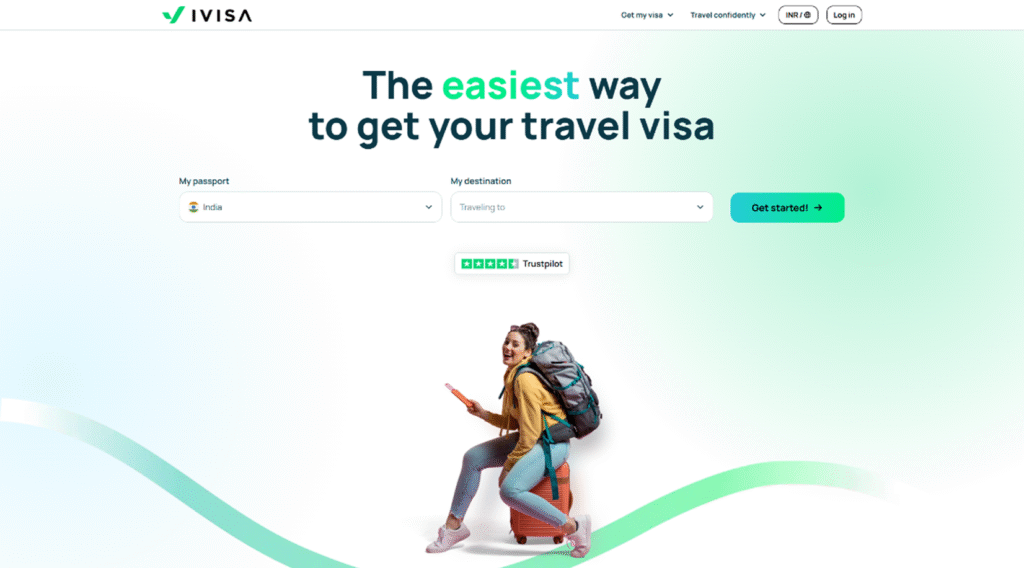Viewport: 1024px width, 568px height.
Task: Open the Traveling to destination dropdown
Action: (582, 207)
